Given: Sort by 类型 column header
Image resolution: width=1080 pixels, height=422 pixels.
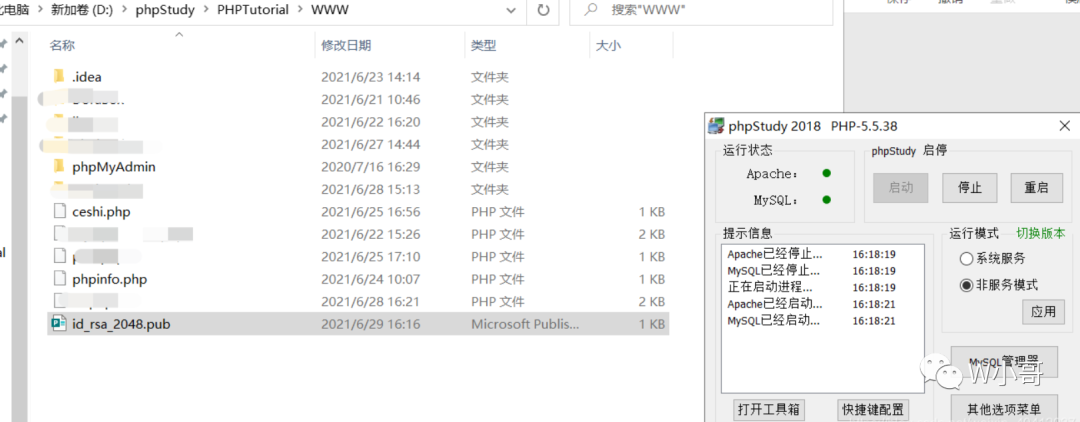Looking at the screenshot, I should point(484,45).
